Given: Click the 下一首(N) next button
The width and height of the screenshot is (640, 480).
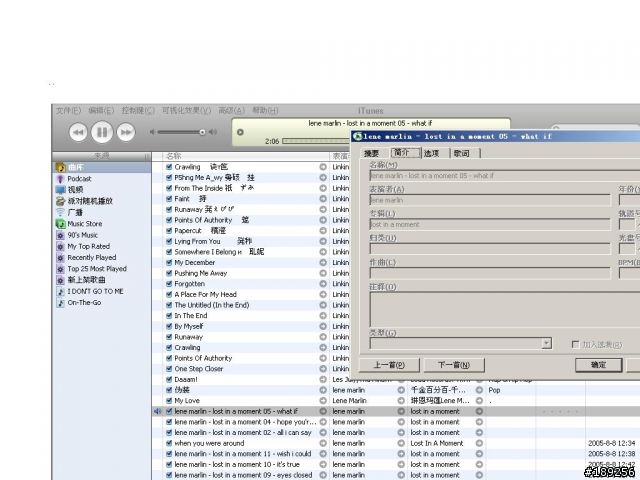Looking at the screenshot, I should point(454,365).
